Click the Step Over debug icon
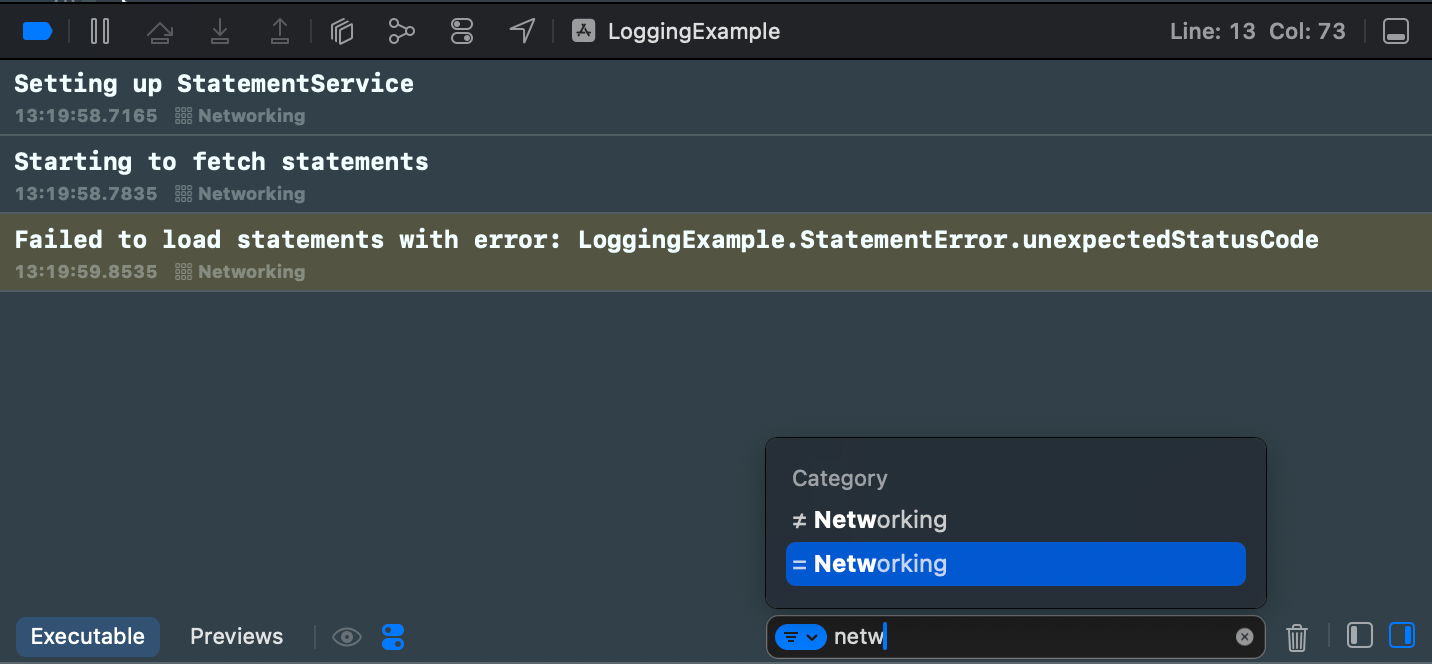The height and width of the screenshot is (664, 1432). pos(159,32)
